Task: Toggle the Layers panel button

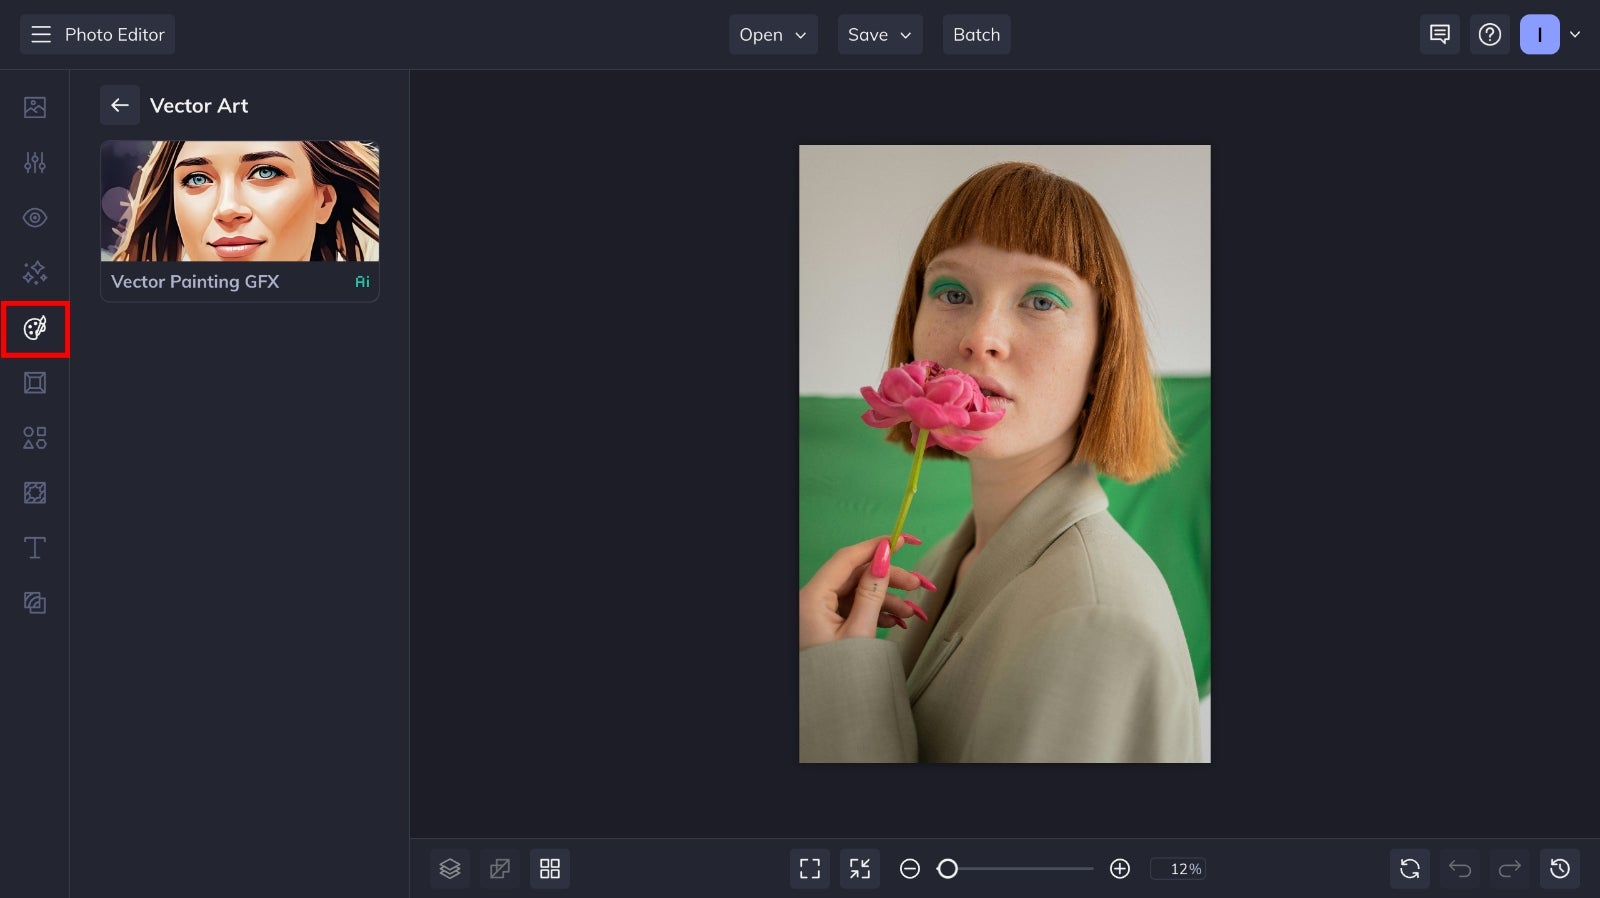Action: coord(450,869)
